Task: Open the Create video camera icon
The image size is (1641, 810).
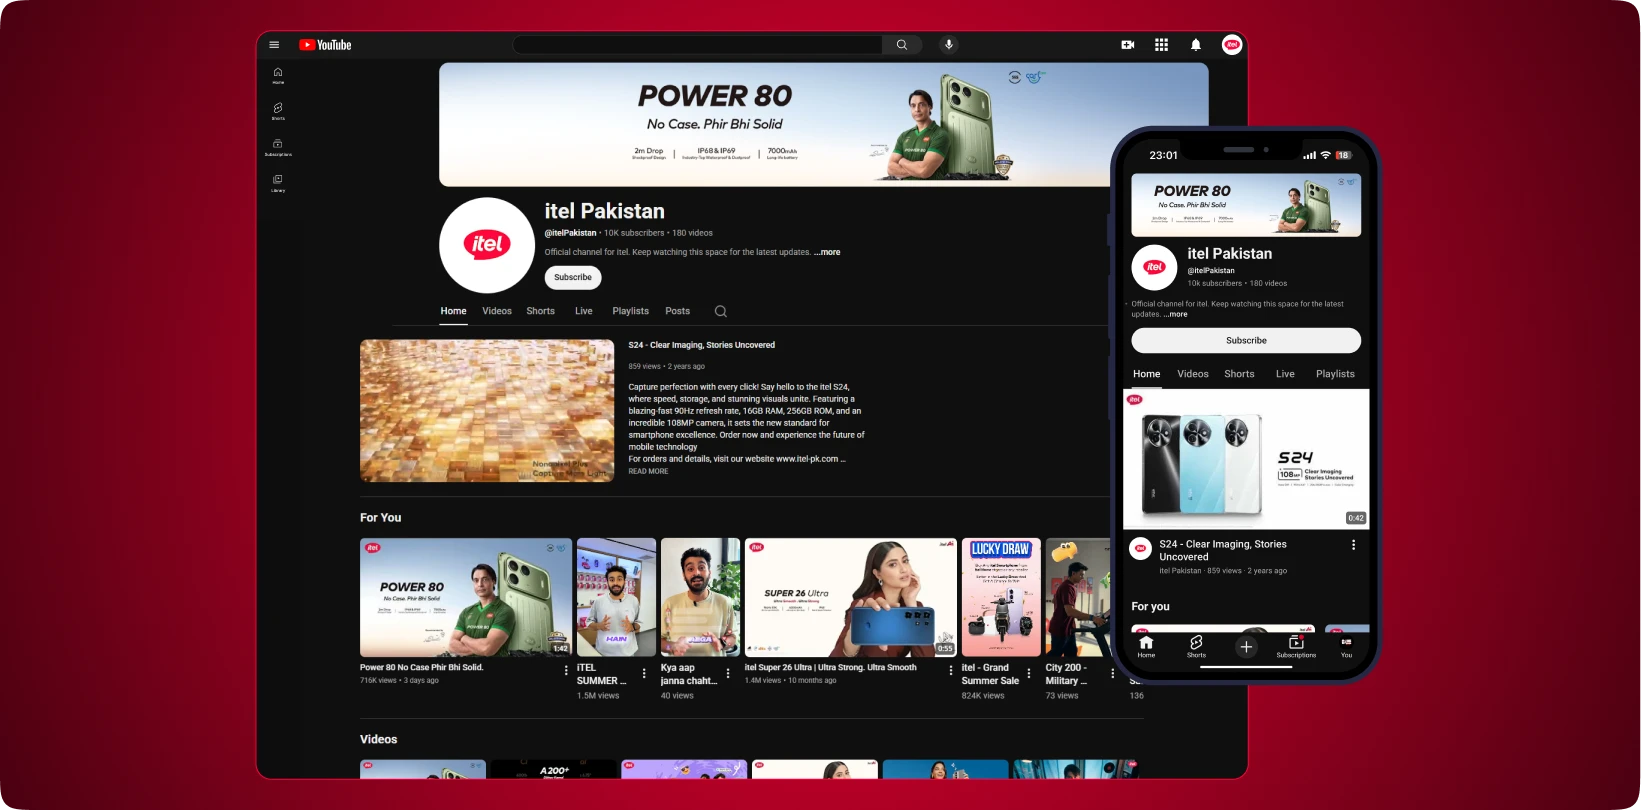Action: (x=1128, y=45)
